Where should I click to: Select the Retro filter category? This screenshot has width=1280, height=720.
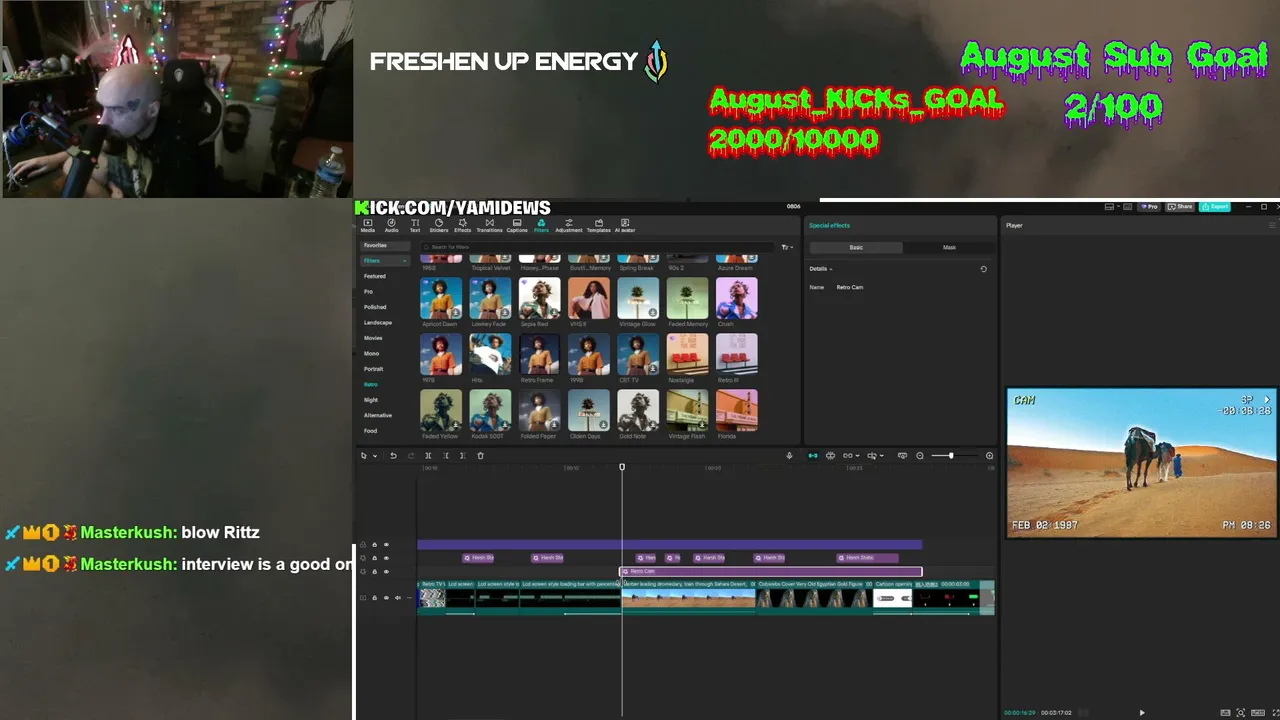click(371, 384)
